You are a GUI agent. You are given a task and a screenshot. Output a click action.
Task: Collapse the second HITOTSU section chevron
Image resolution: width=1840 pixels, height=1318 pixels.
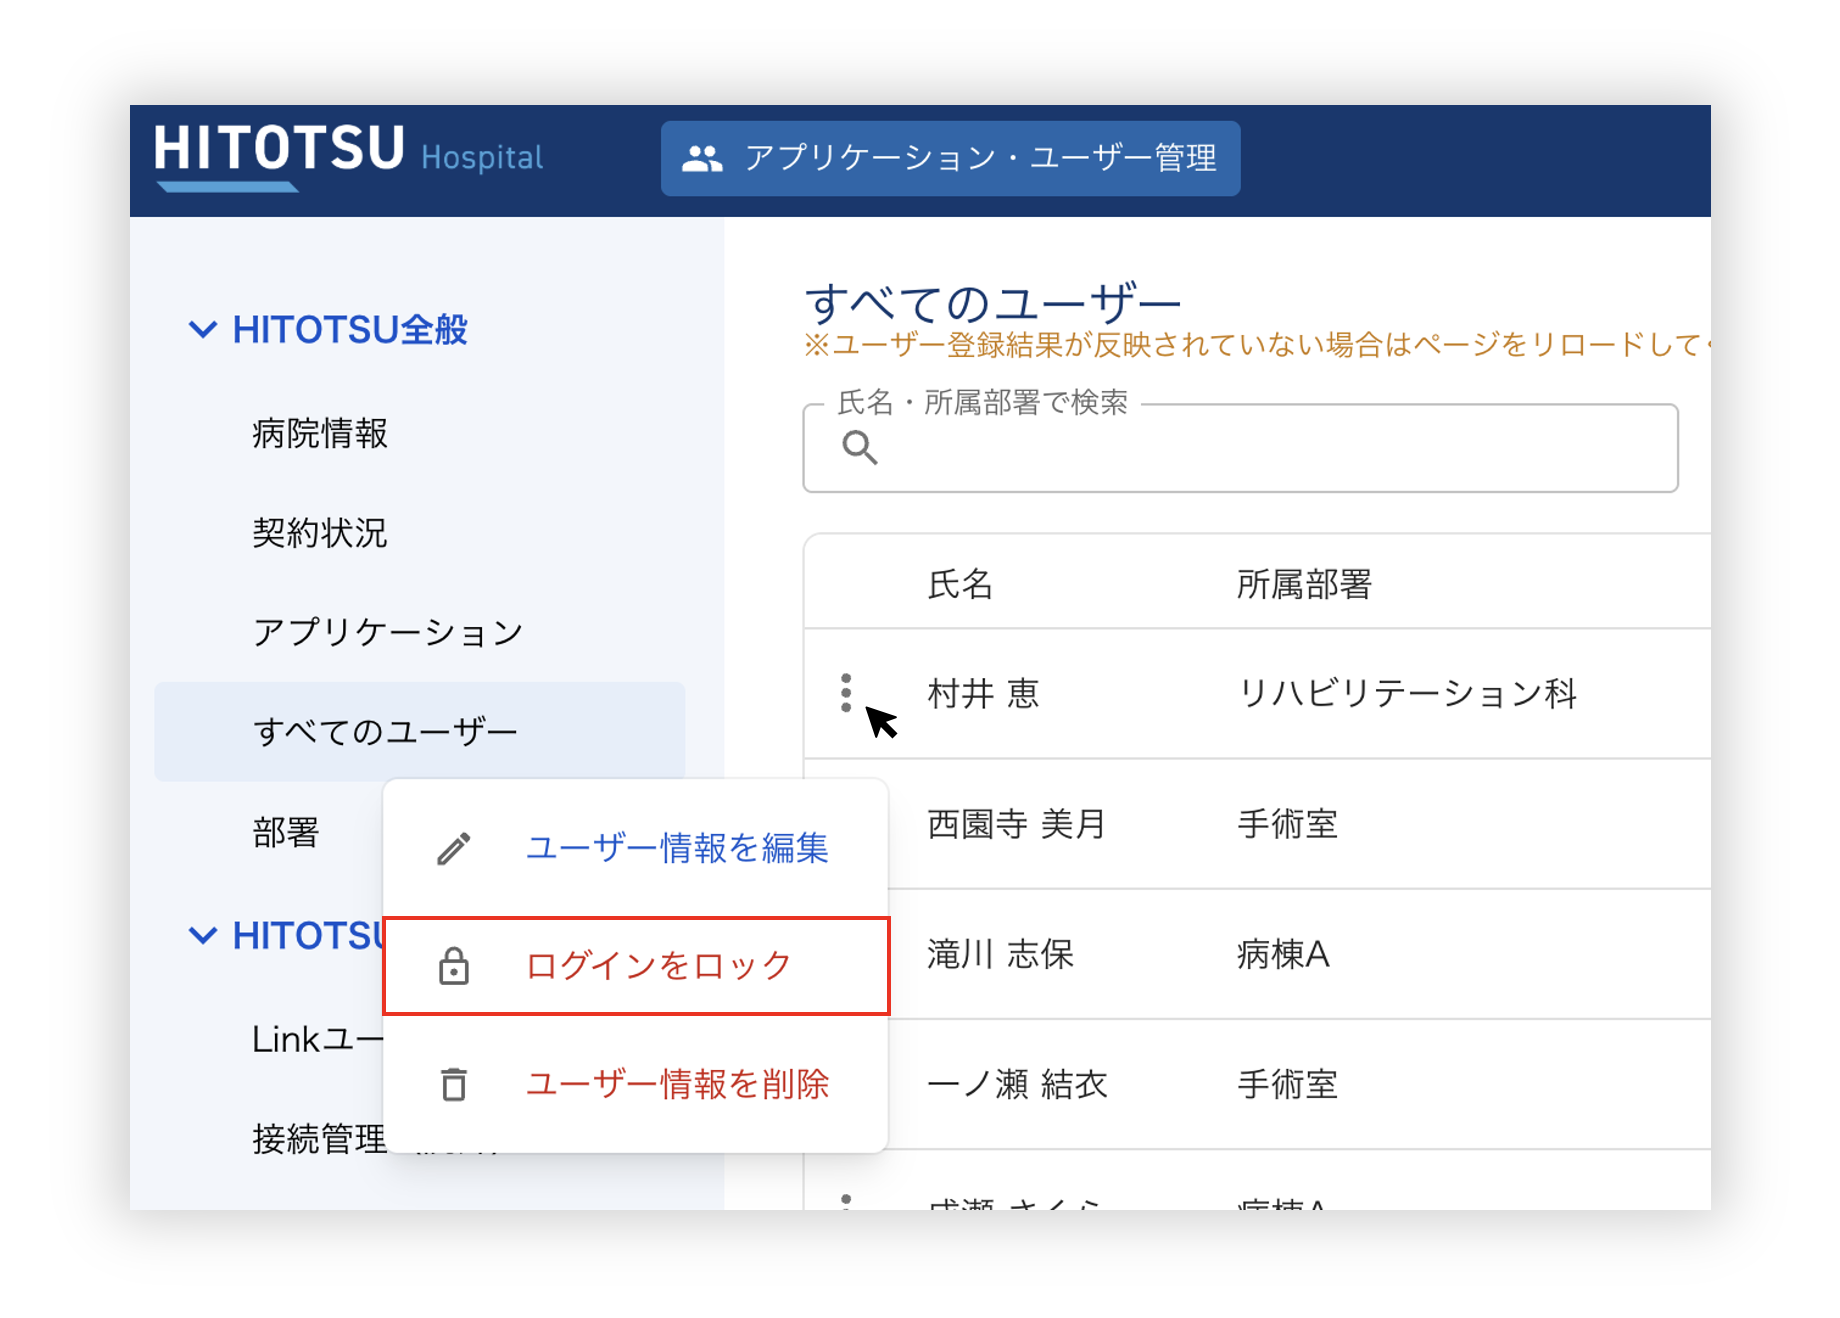point(203,936)
